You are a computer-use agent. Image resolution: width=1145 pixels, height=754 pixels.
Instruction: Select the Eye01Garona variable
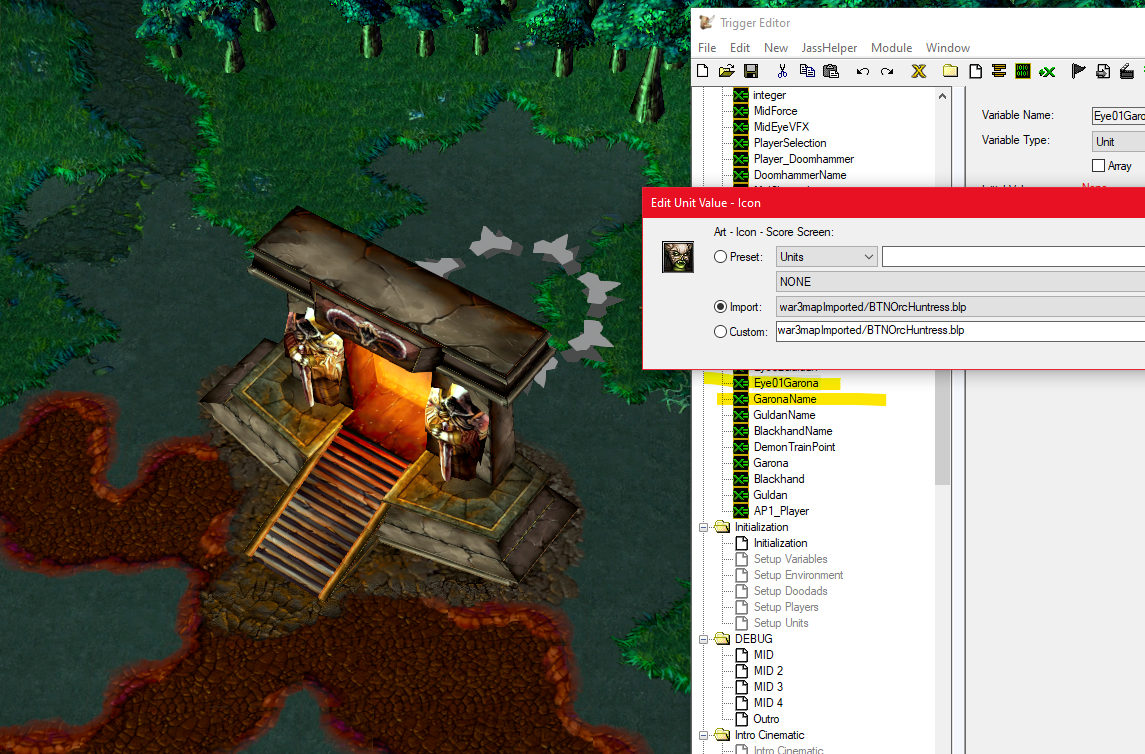click(x=786, y=383)
